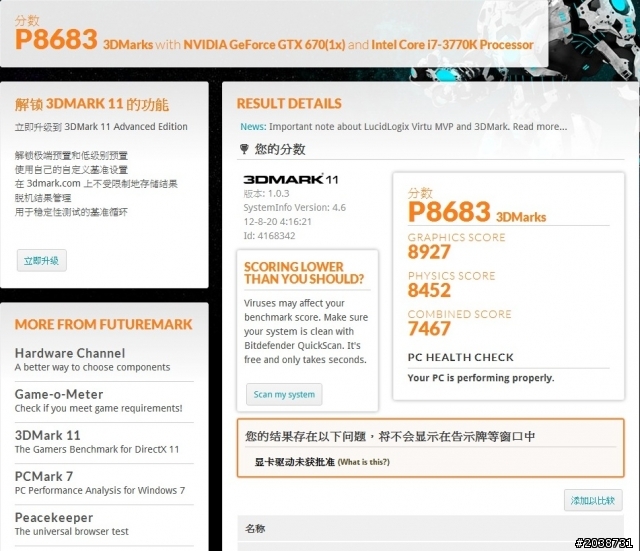640x551 pixels.
Task: Click the Intel Core i7-3770K Processor text
Action: (x=452, y=44)
